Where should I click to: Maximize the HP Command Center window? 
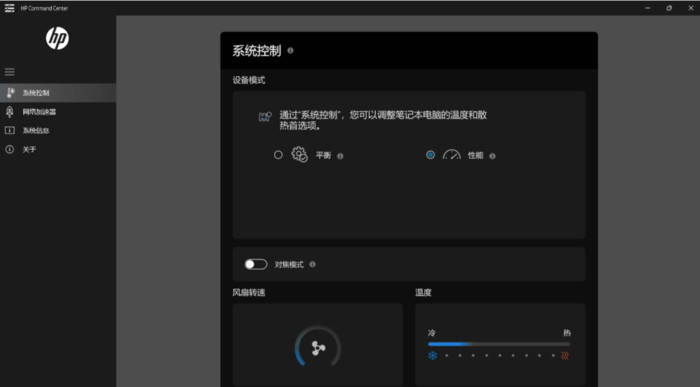669,8
